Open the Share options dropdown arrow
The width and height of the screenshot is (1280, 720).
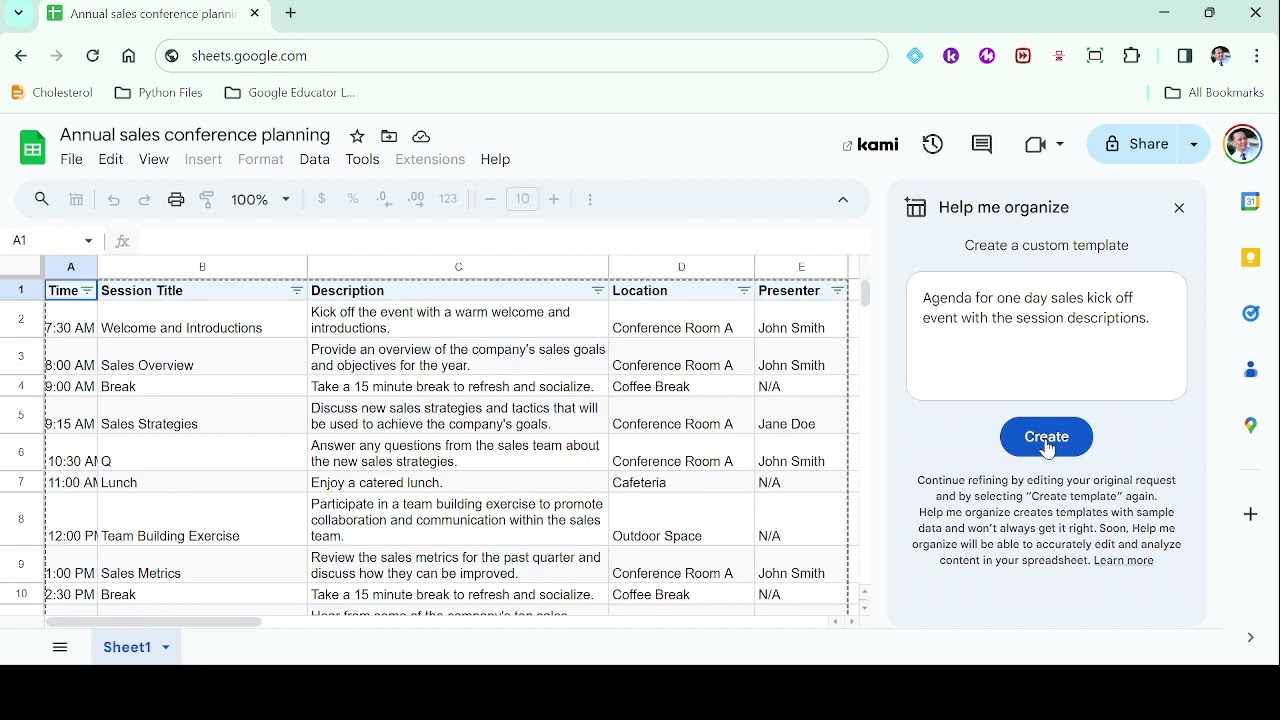tap(1194, 145)
